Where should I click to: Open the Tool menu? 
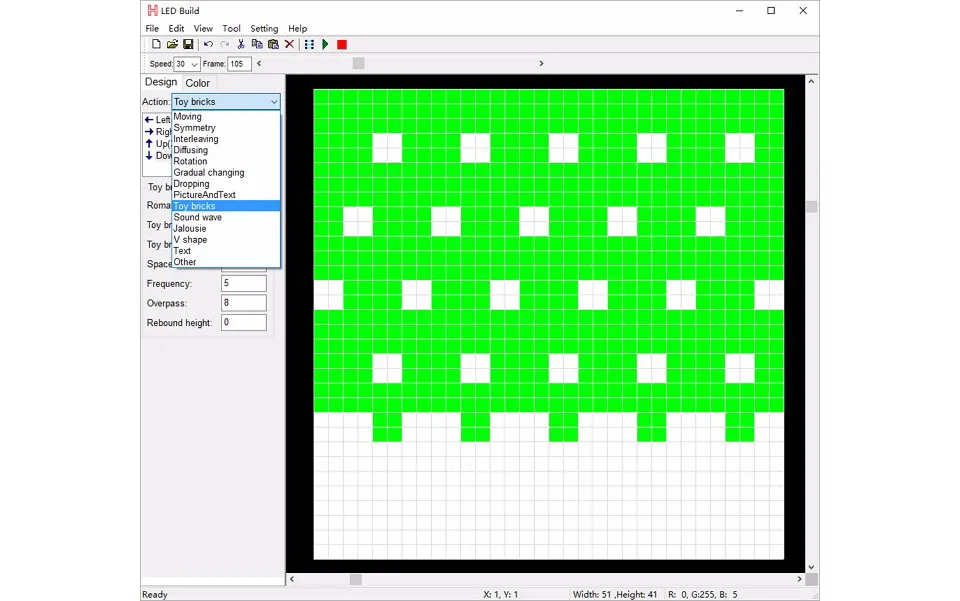[231, 29]
